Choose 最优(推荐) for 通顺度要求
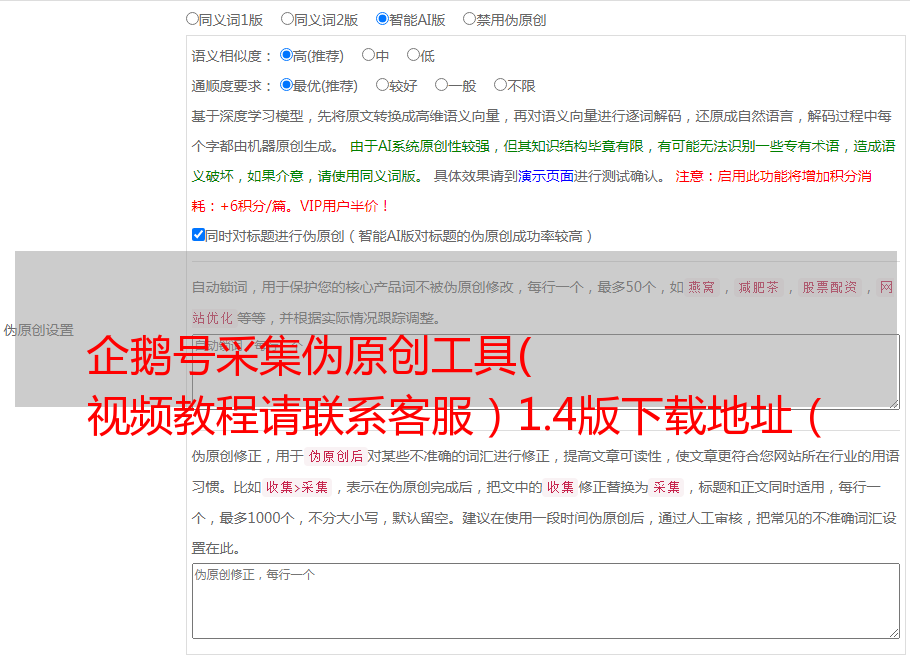Image resolution: width=911 pixels, height=658 pixels. click(286, 85)
